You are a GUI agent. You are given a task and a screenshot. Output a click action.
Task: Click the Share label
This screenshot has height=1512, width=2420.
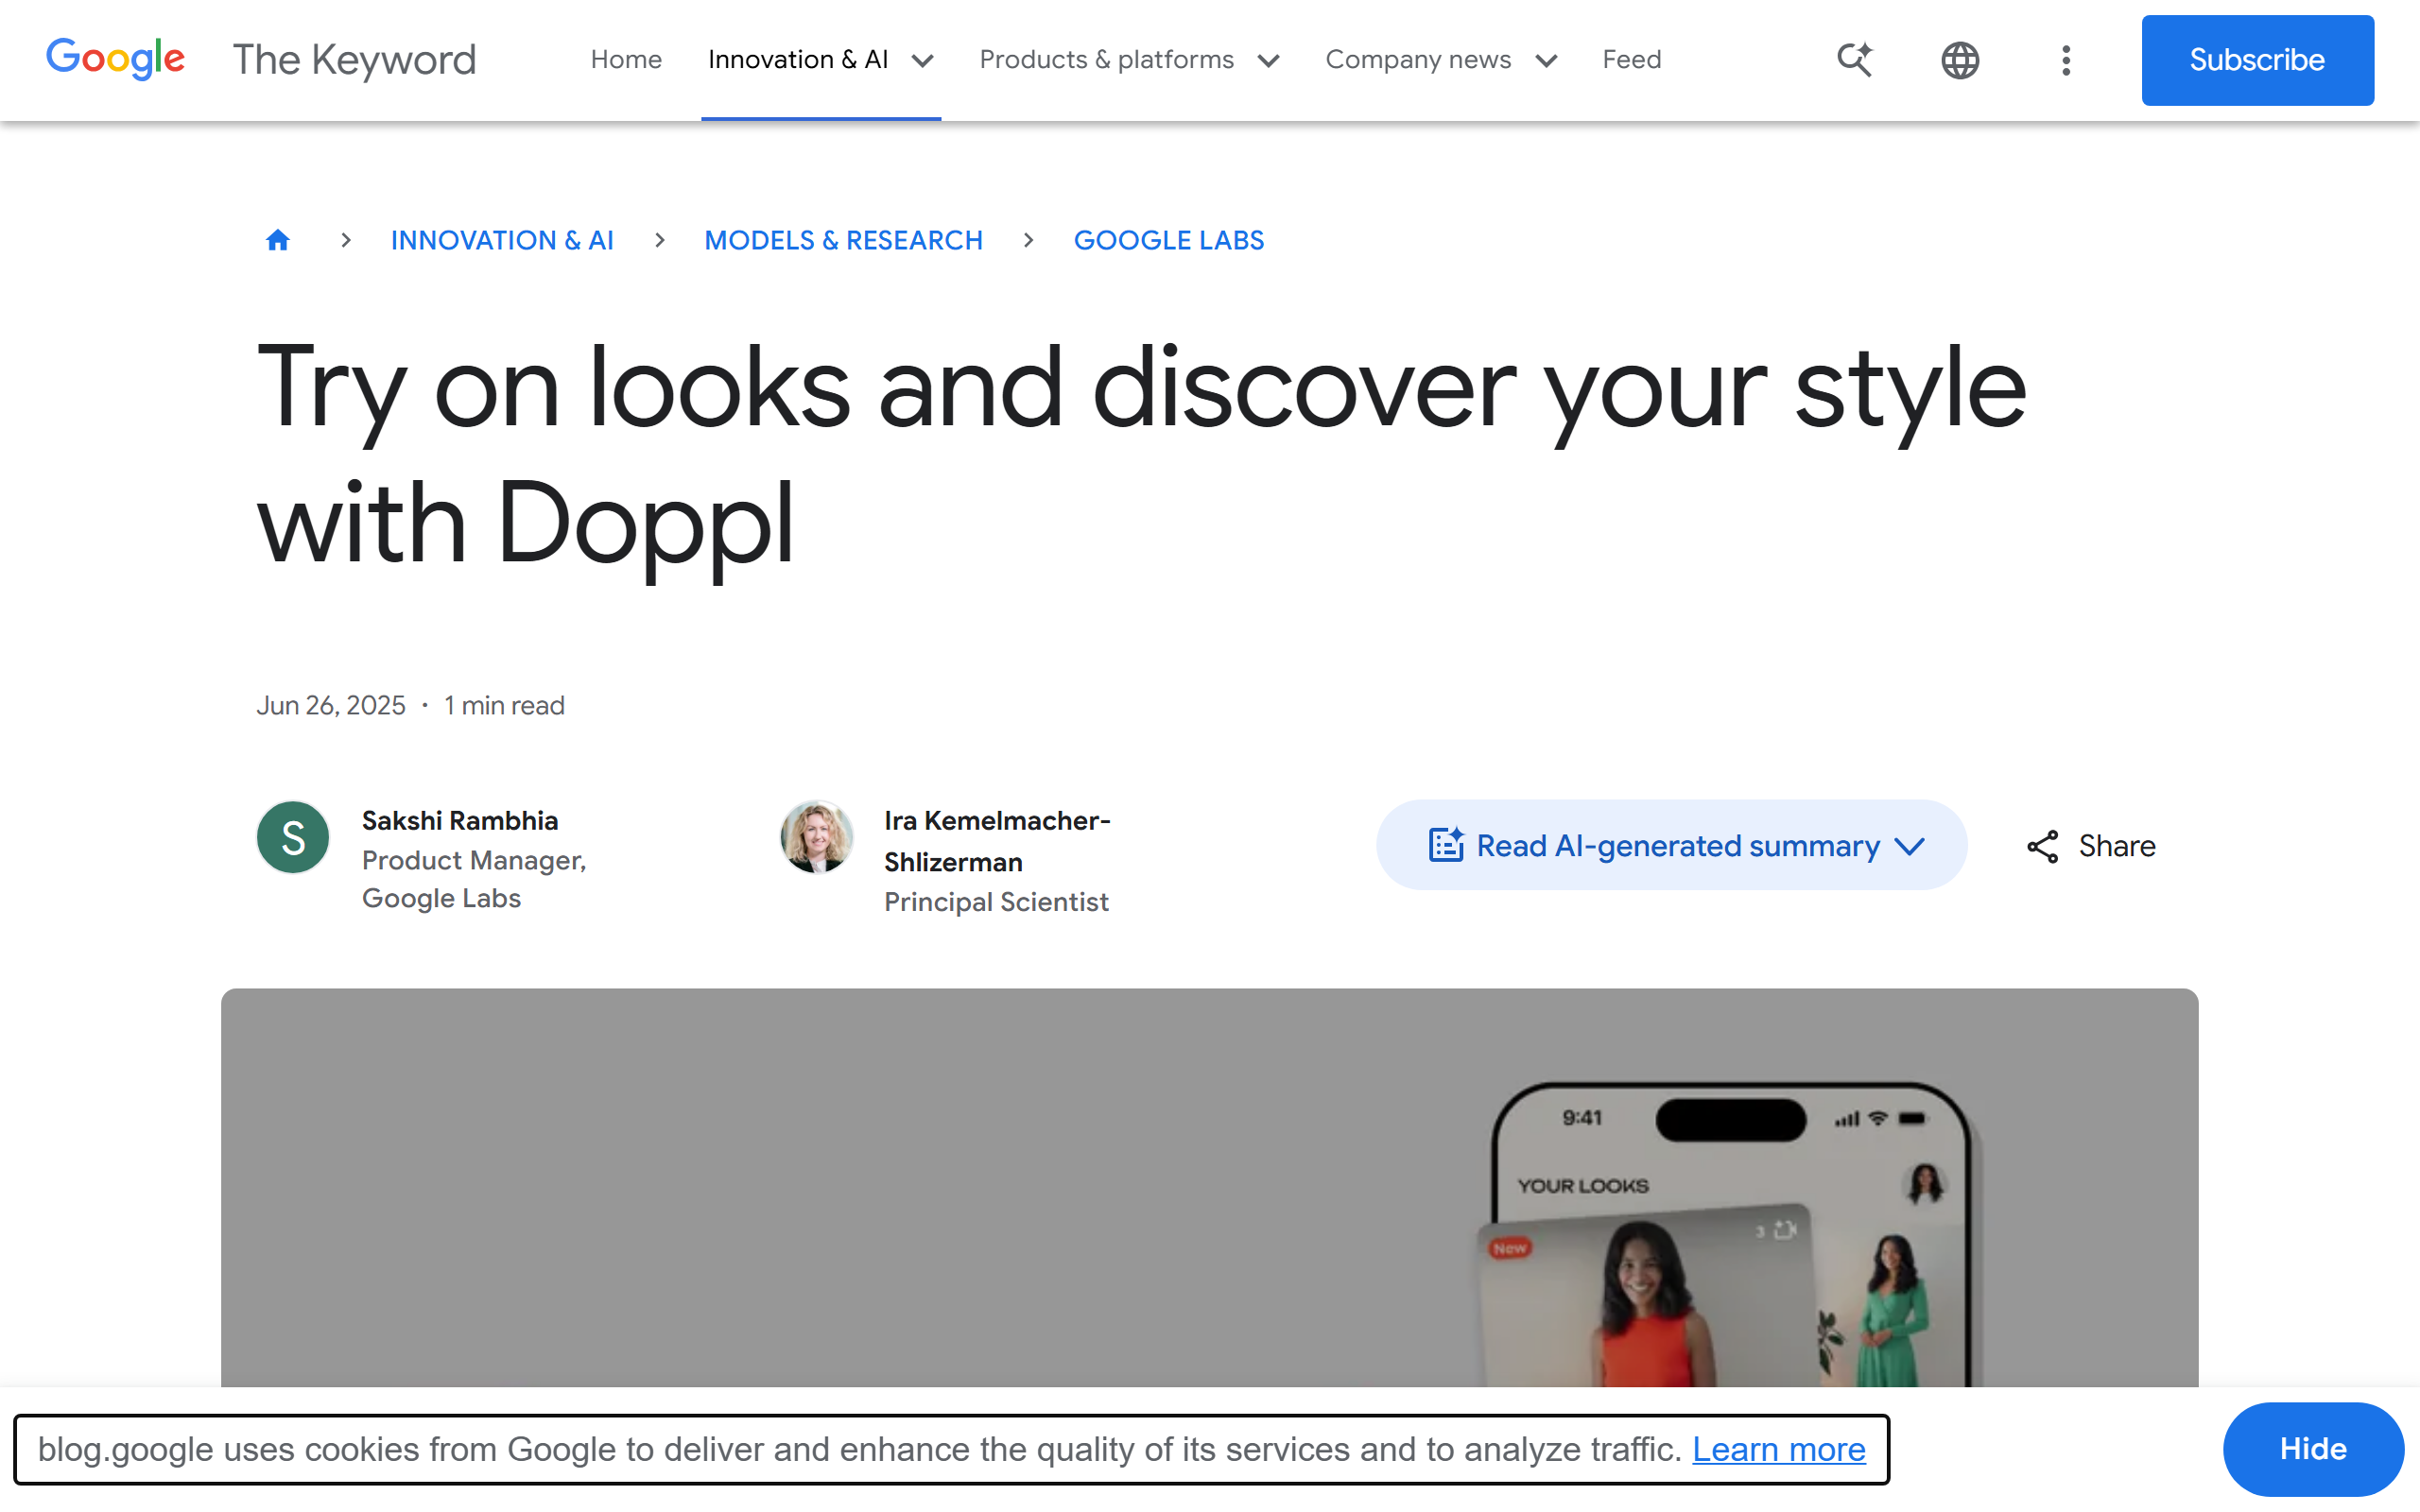point(2117,846)
